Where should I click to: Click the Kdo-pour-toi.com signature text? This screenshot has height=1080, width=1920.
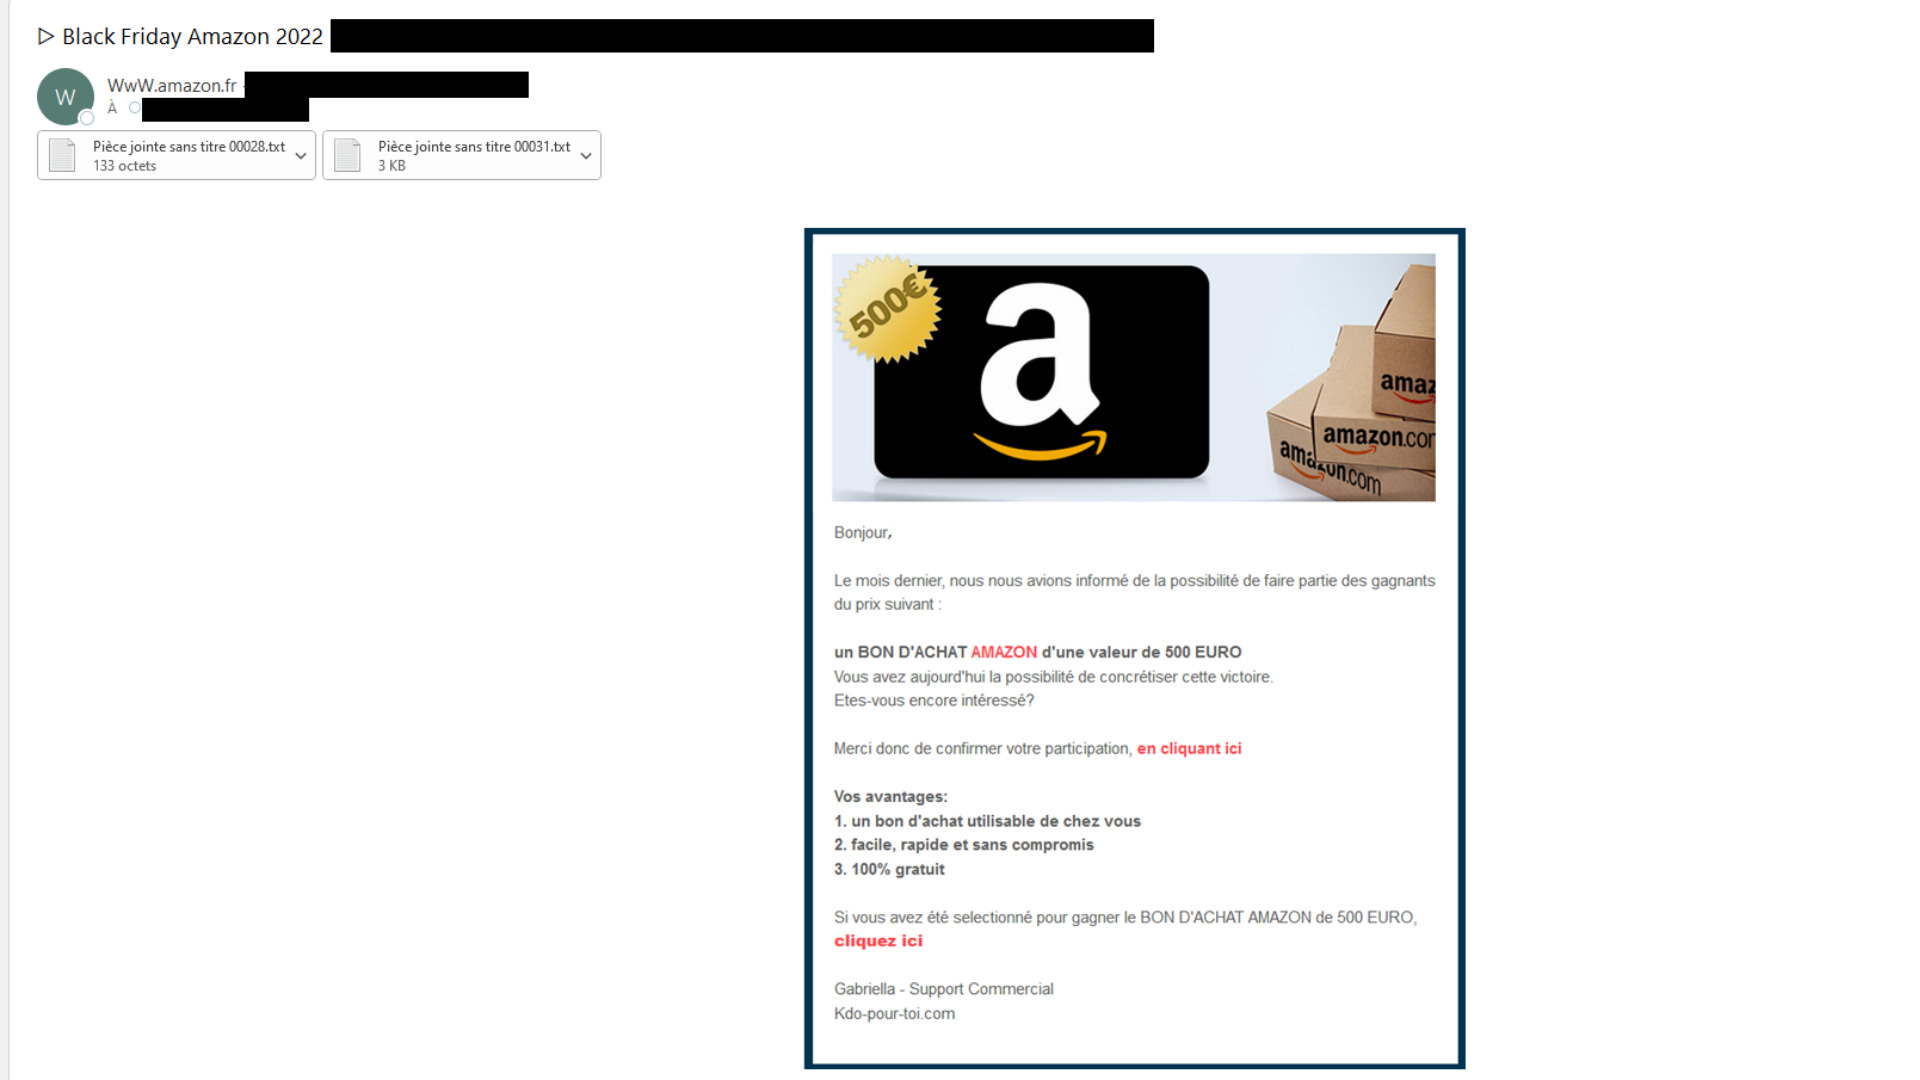coord(894,1013)
